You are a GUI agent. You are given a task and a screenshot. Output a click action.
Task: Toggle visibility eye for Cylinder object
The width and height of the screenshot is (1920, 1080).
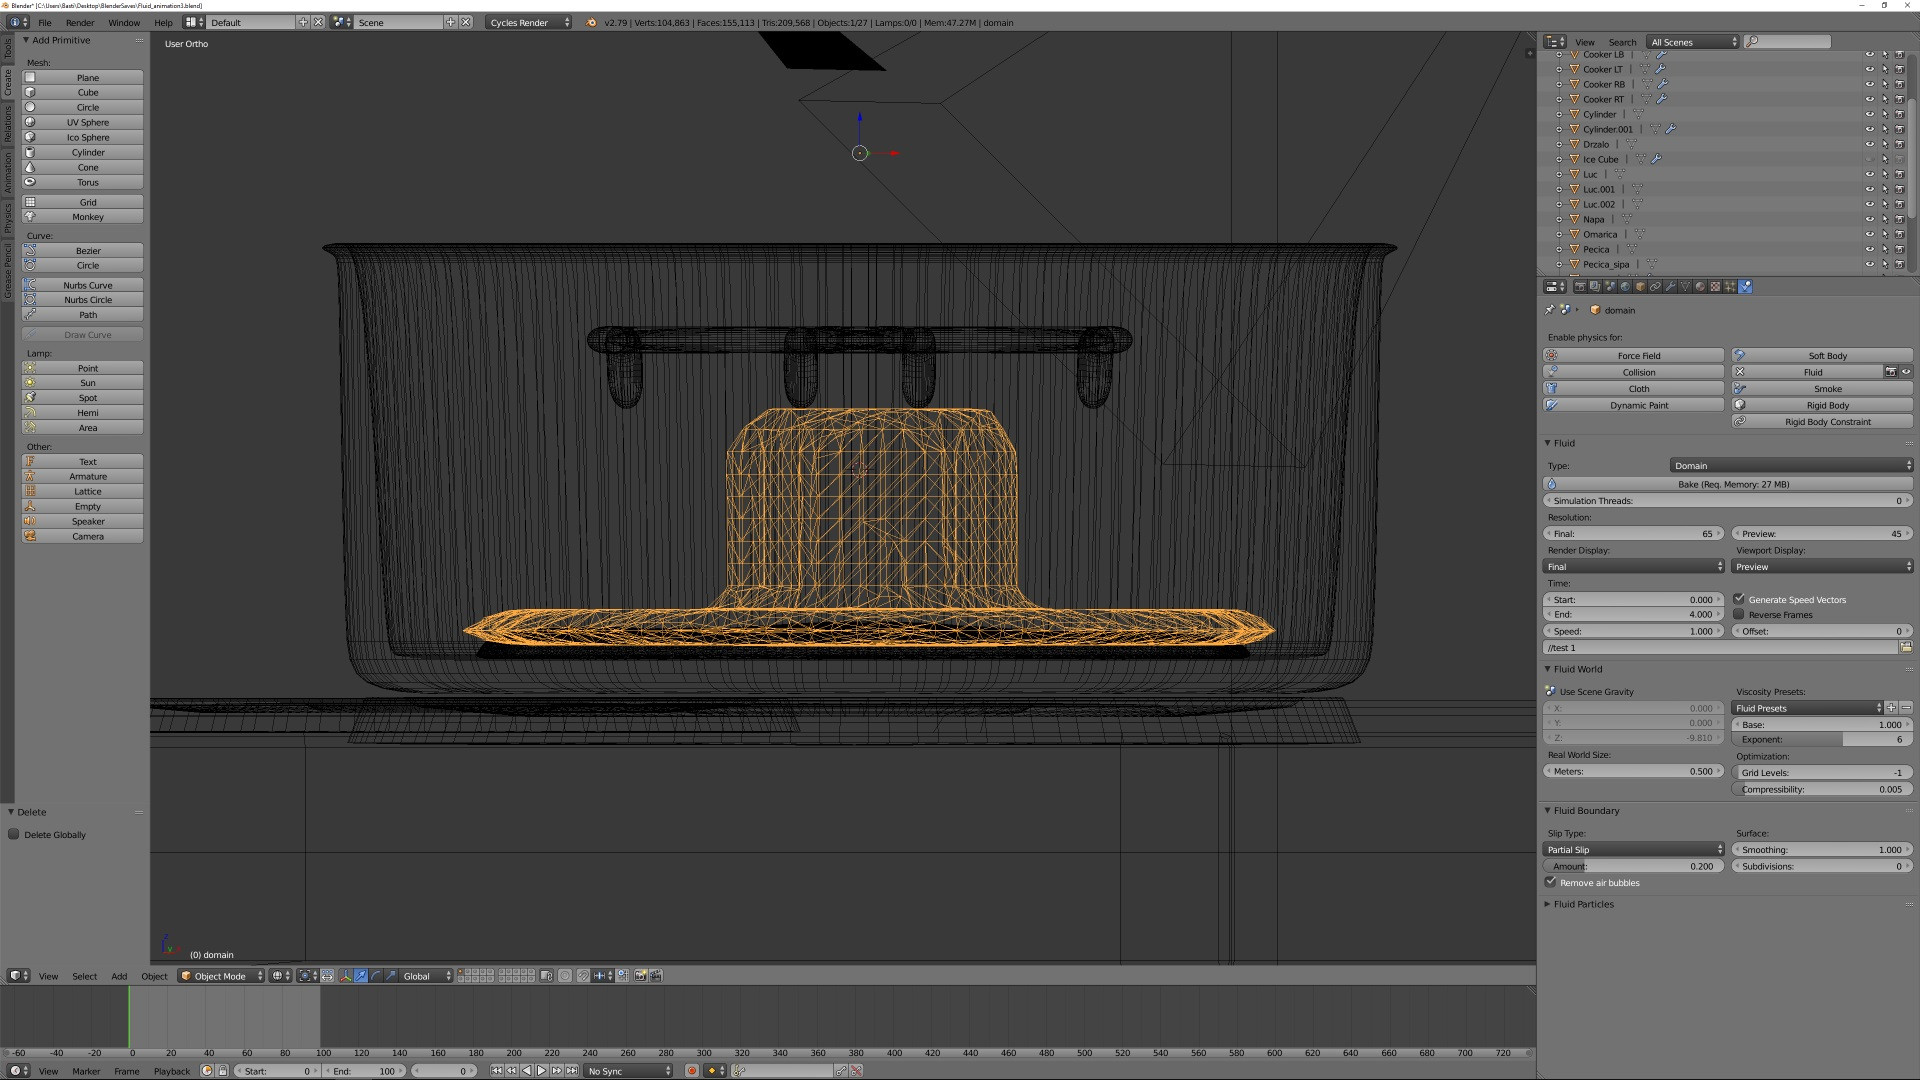click(x=1869, y=114)
